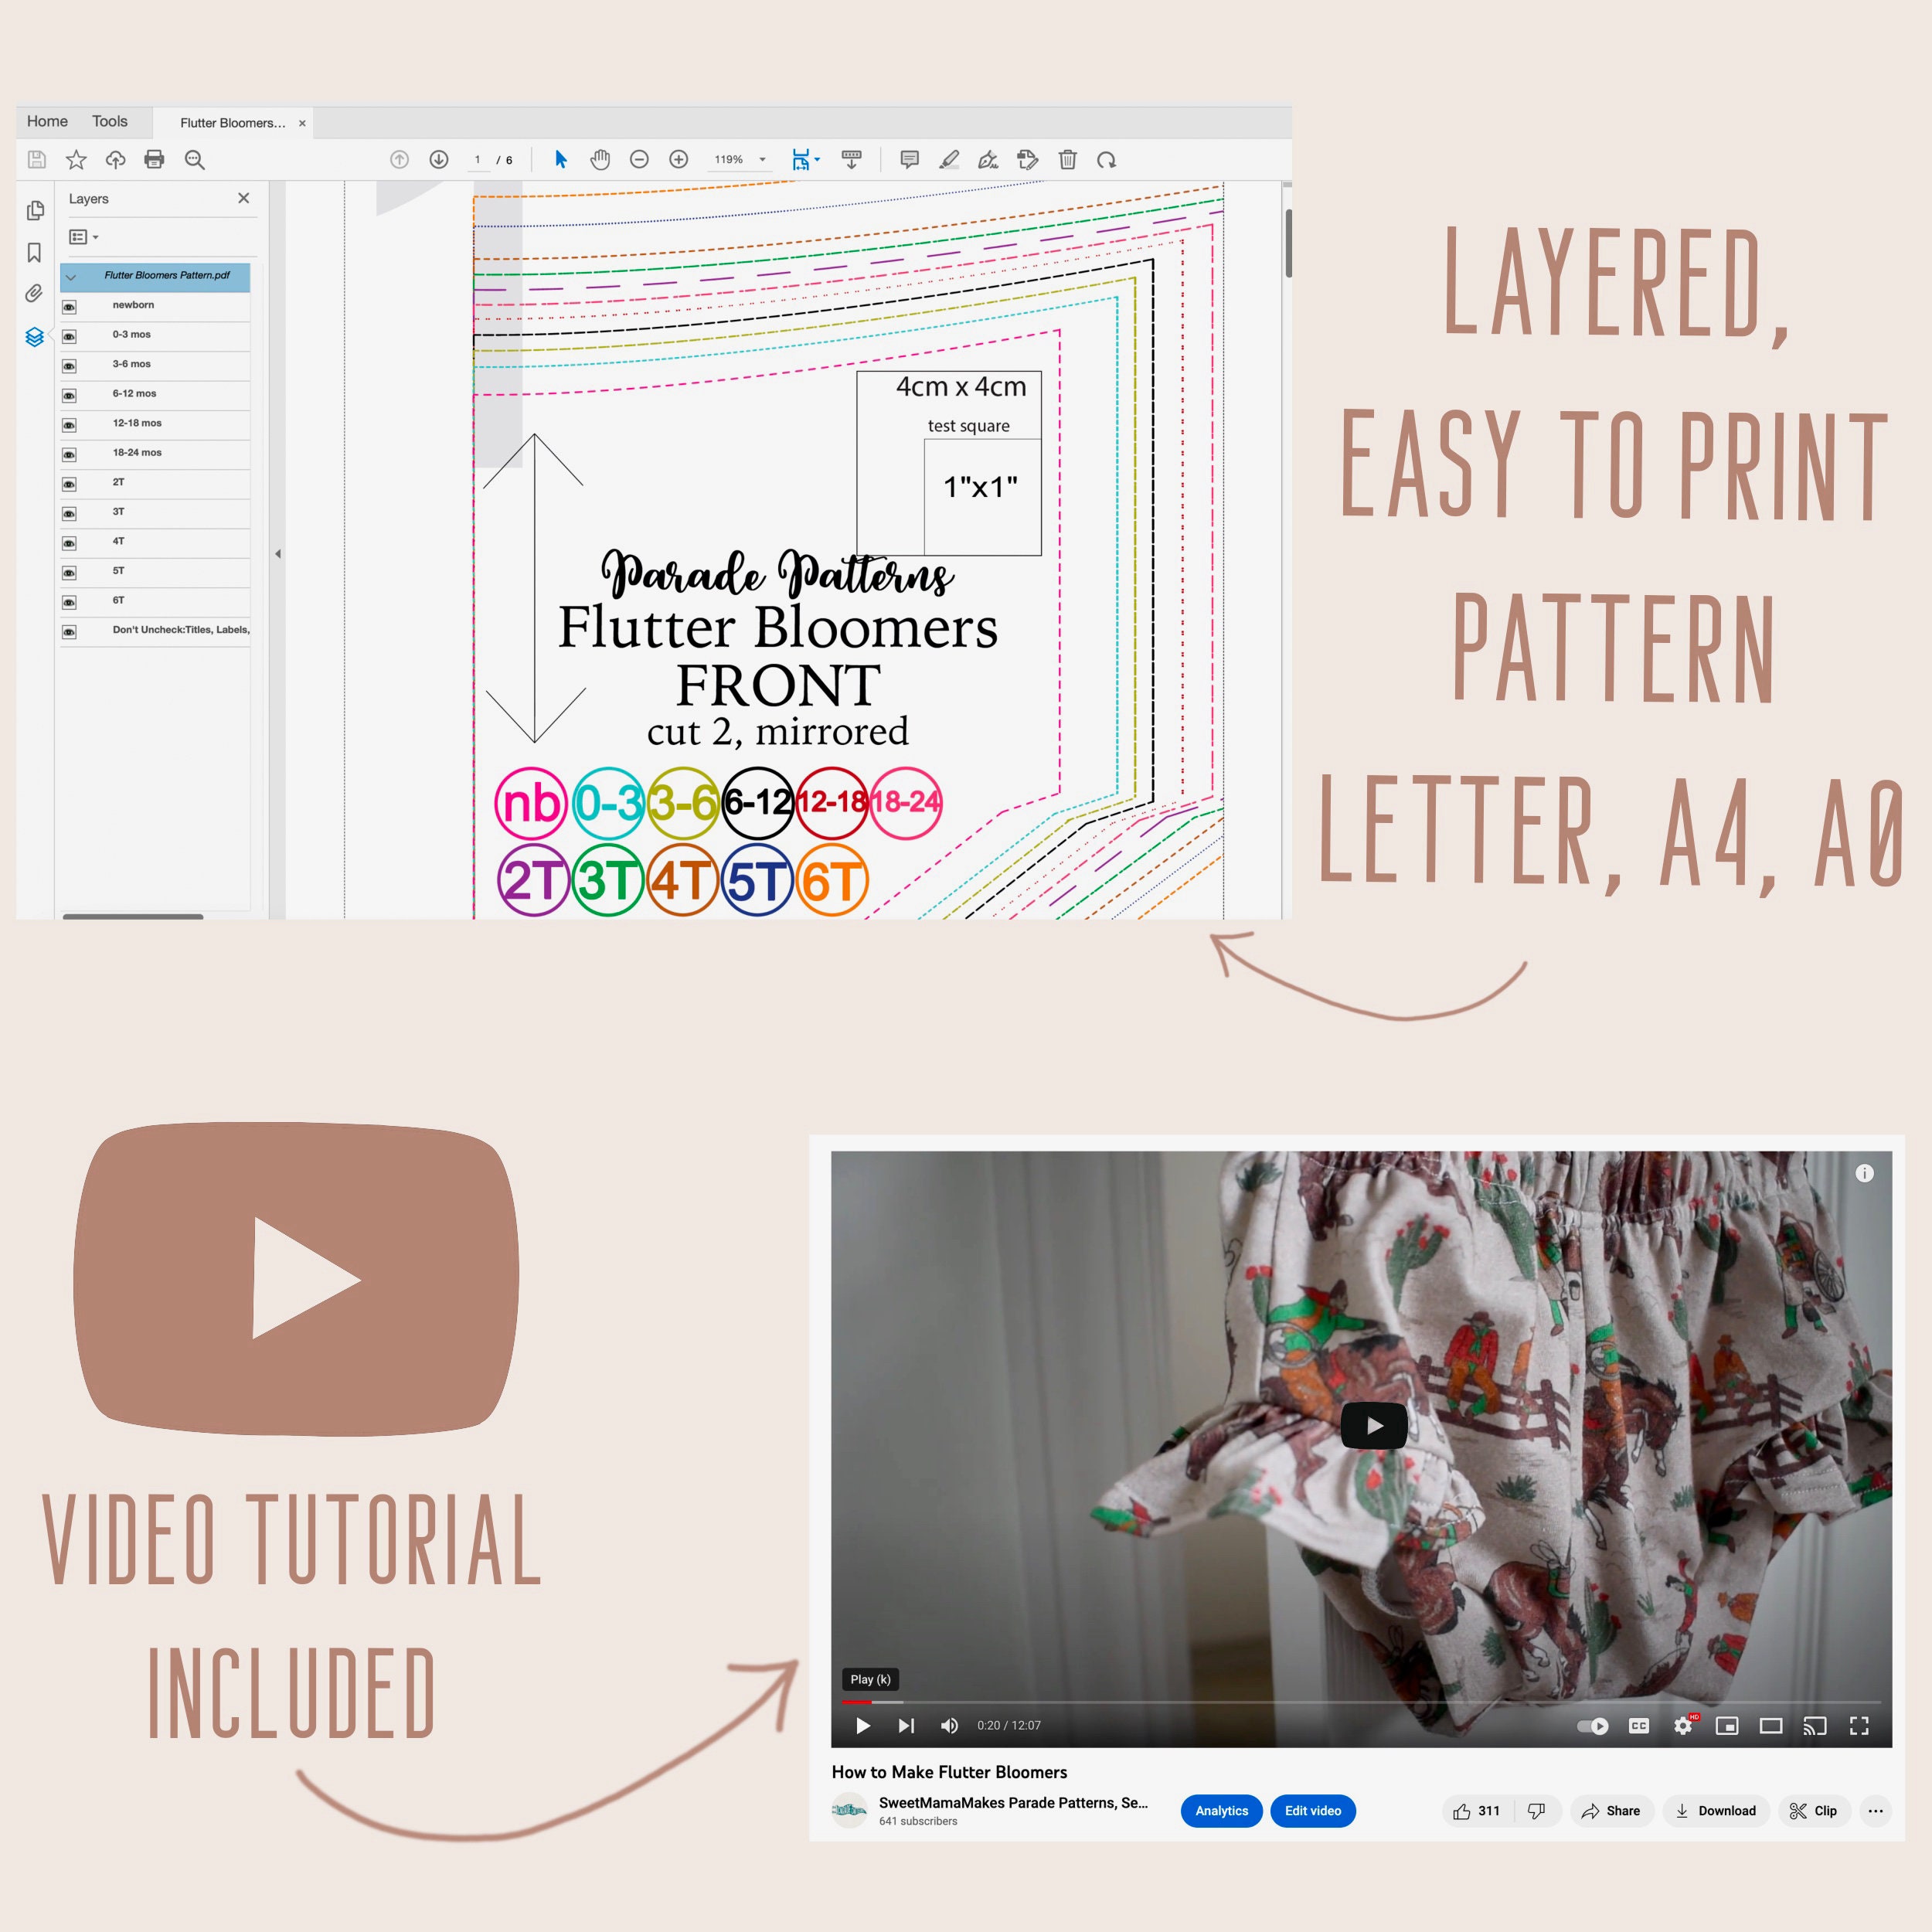This screenshot has height=1932, width=1932.
Task: Click the sign document pen icon
Action: pyautogui.click(x=988, y=159)
